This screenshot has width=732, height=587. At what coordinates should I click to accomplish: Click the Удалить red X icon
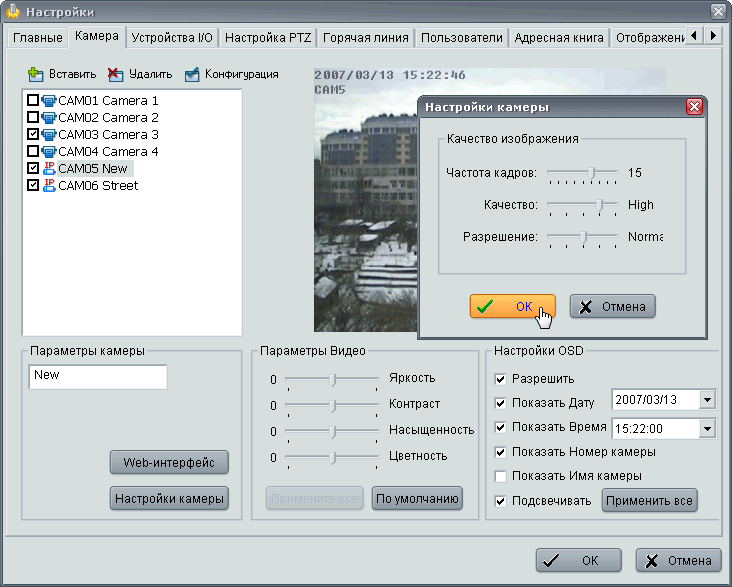pos(115,74)
